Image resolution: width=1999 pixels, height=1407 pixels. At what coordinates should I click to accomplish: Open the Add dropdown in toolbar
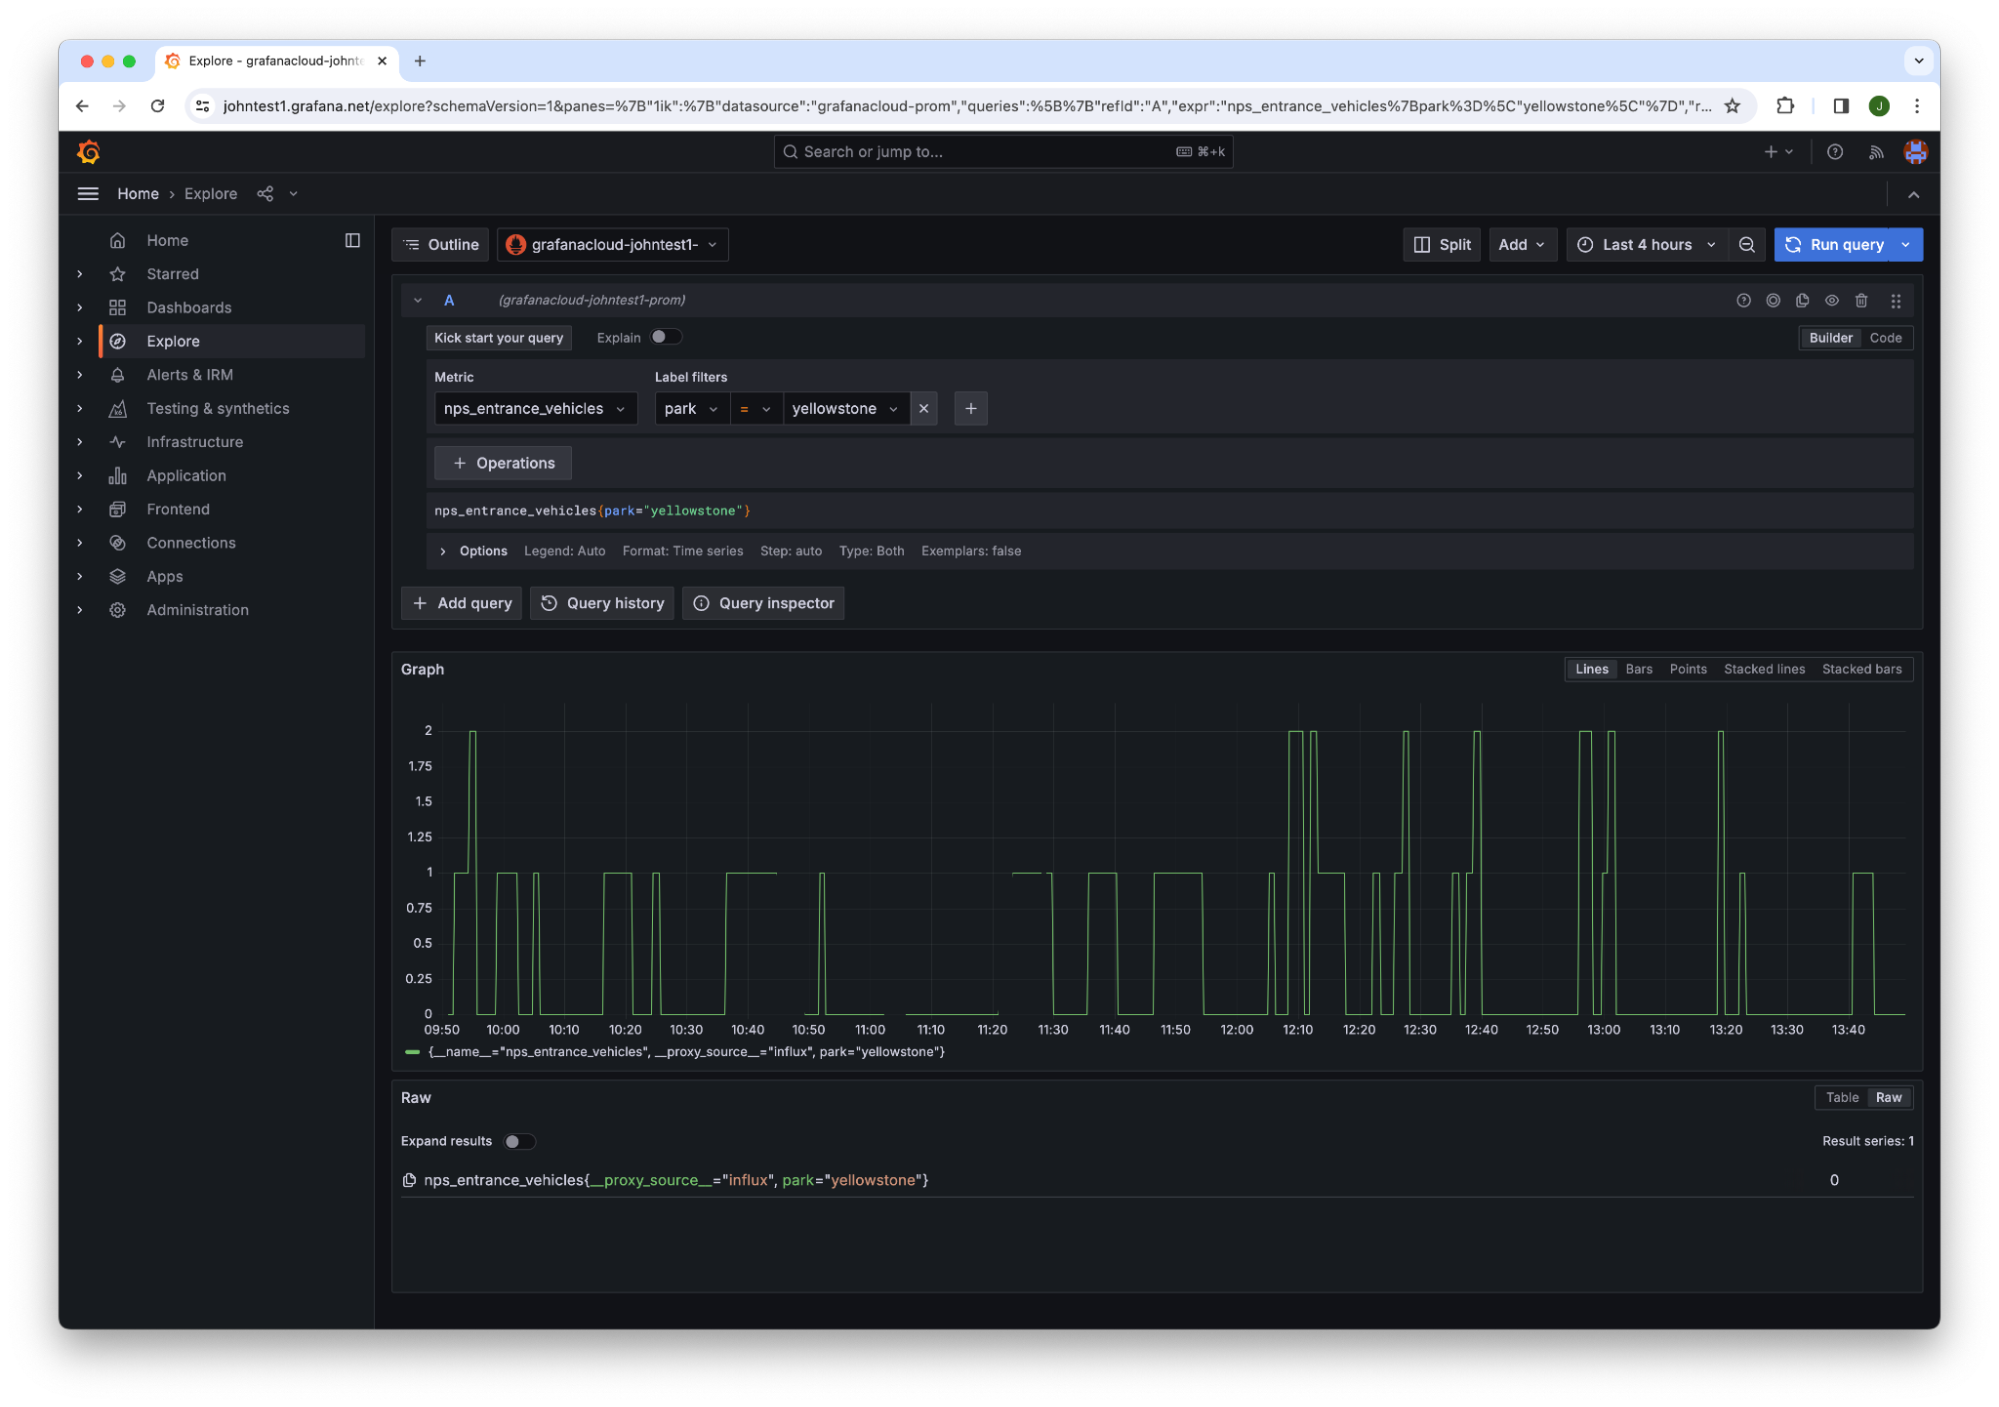point(1521,245)
